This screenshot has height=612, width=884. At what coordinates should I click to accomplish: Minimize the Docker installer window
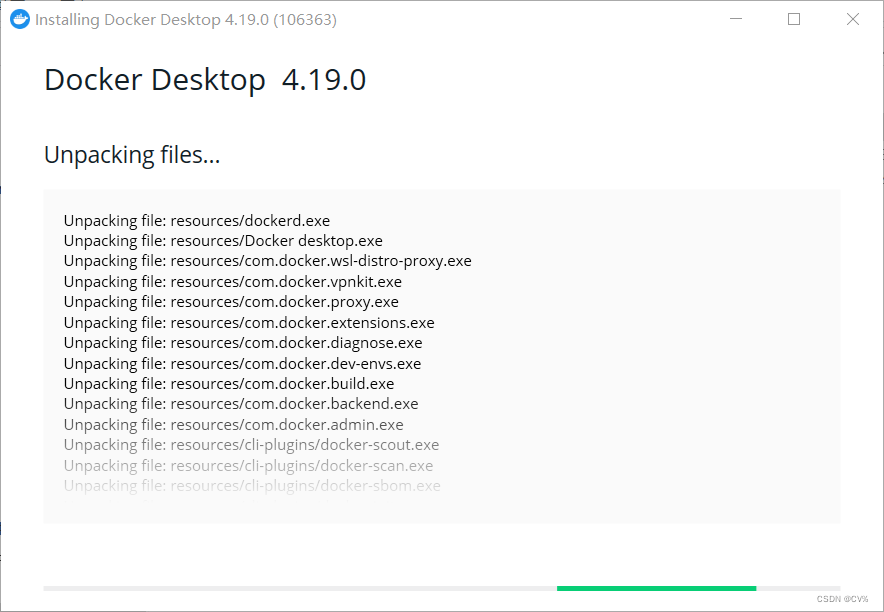[736, 19]
